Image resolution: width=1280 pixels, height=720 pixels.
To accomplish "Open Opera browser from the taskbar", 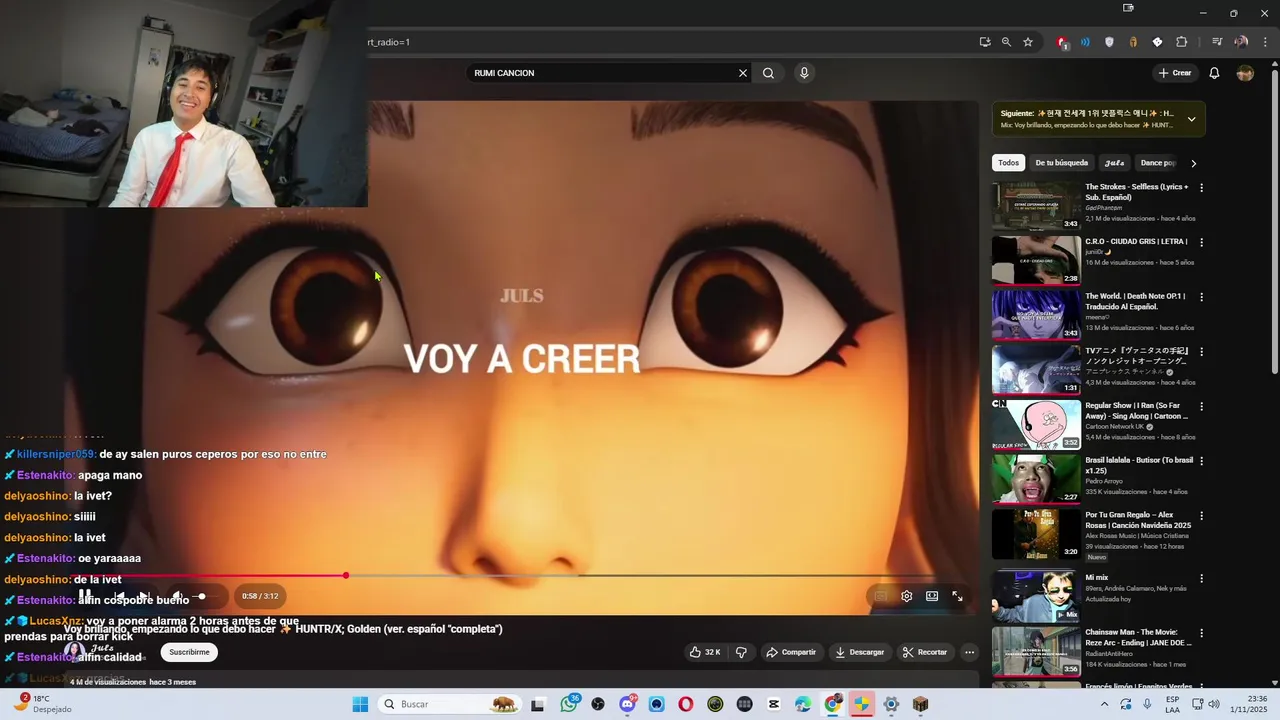I will pyautogui.click(x=686, y=704).
